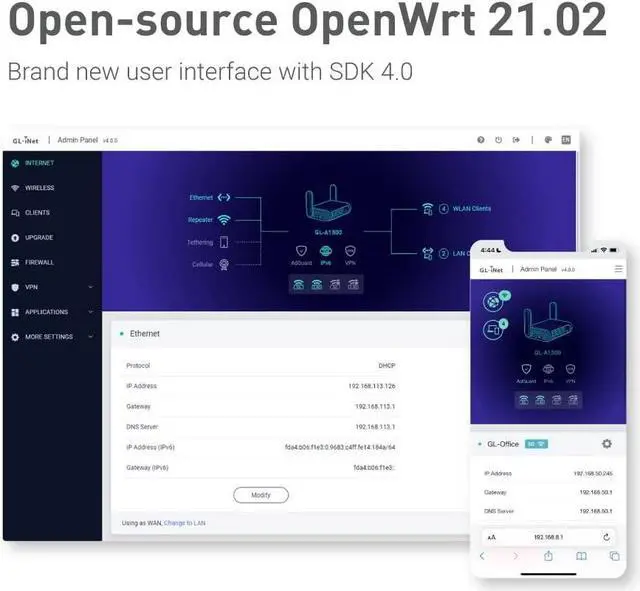Click the language EN button in header

pyautogui.click(x=566, y=140)
